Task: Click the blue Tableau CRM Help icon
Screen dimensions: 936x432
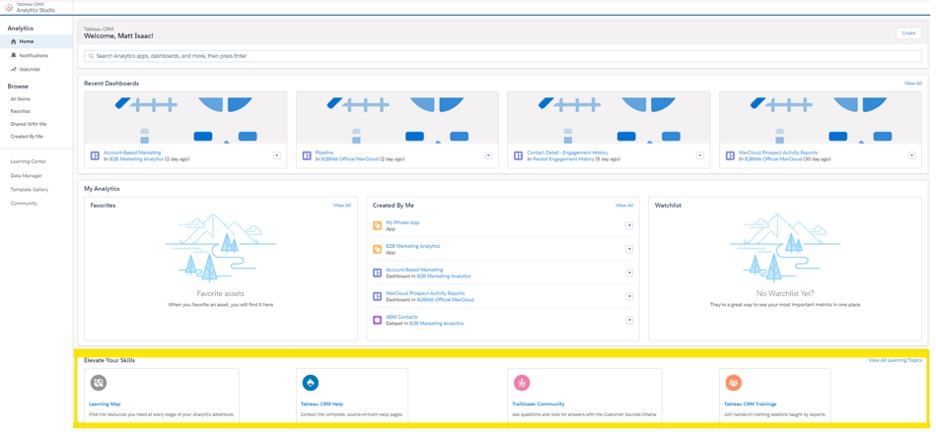Action: 310,382
